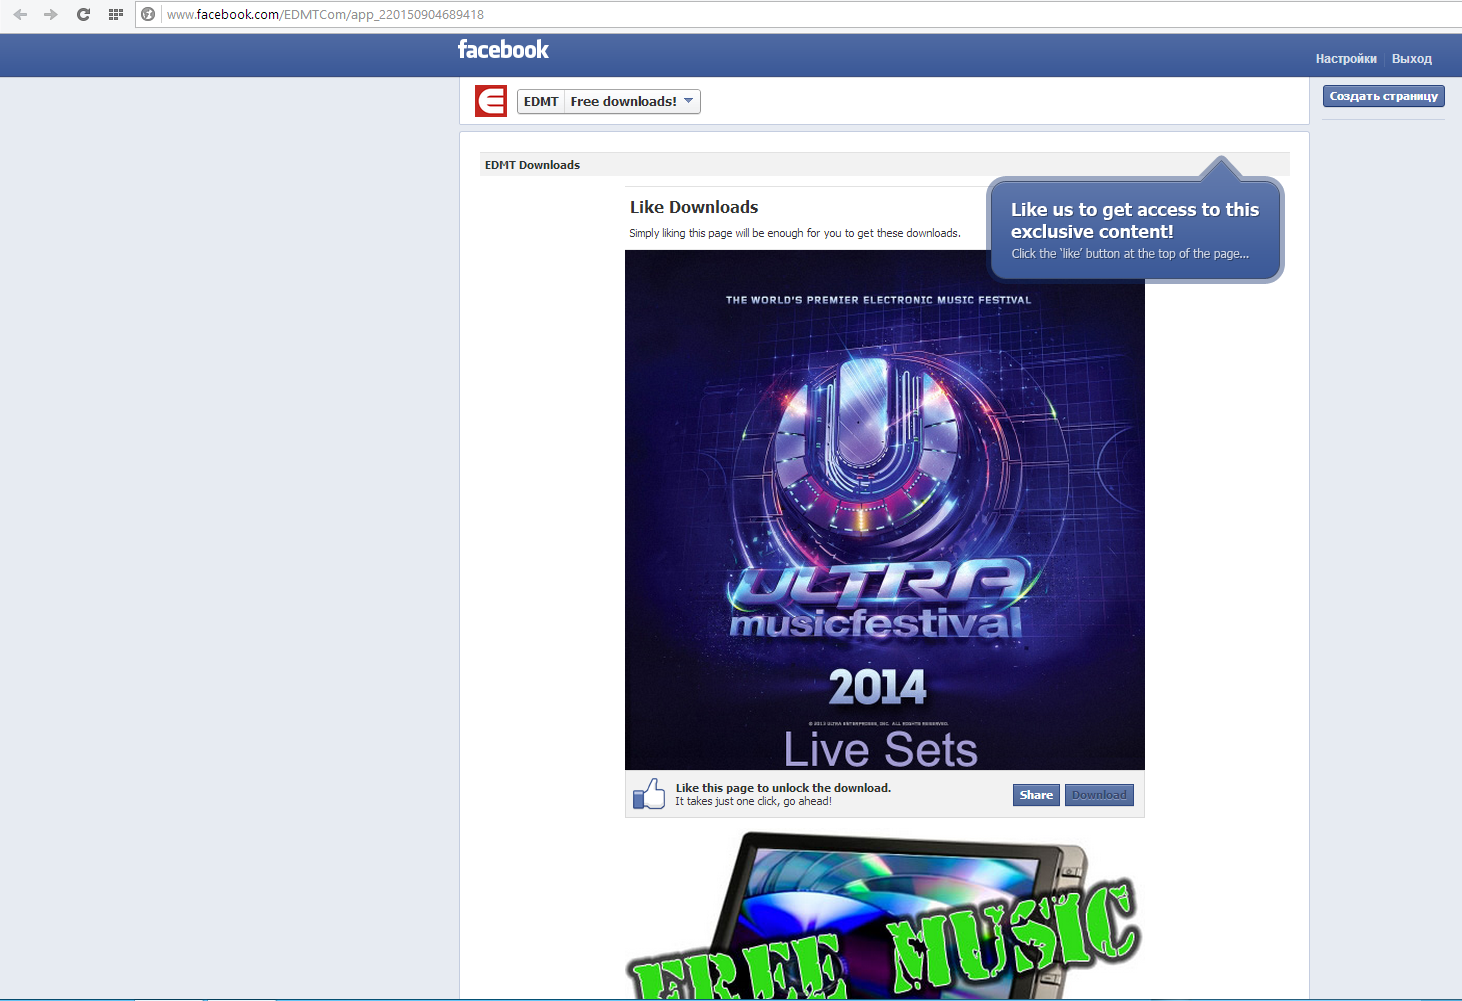Click the browser forward arrow
The width and height of the screenshot is (1462, 1001).
point(51,14)
